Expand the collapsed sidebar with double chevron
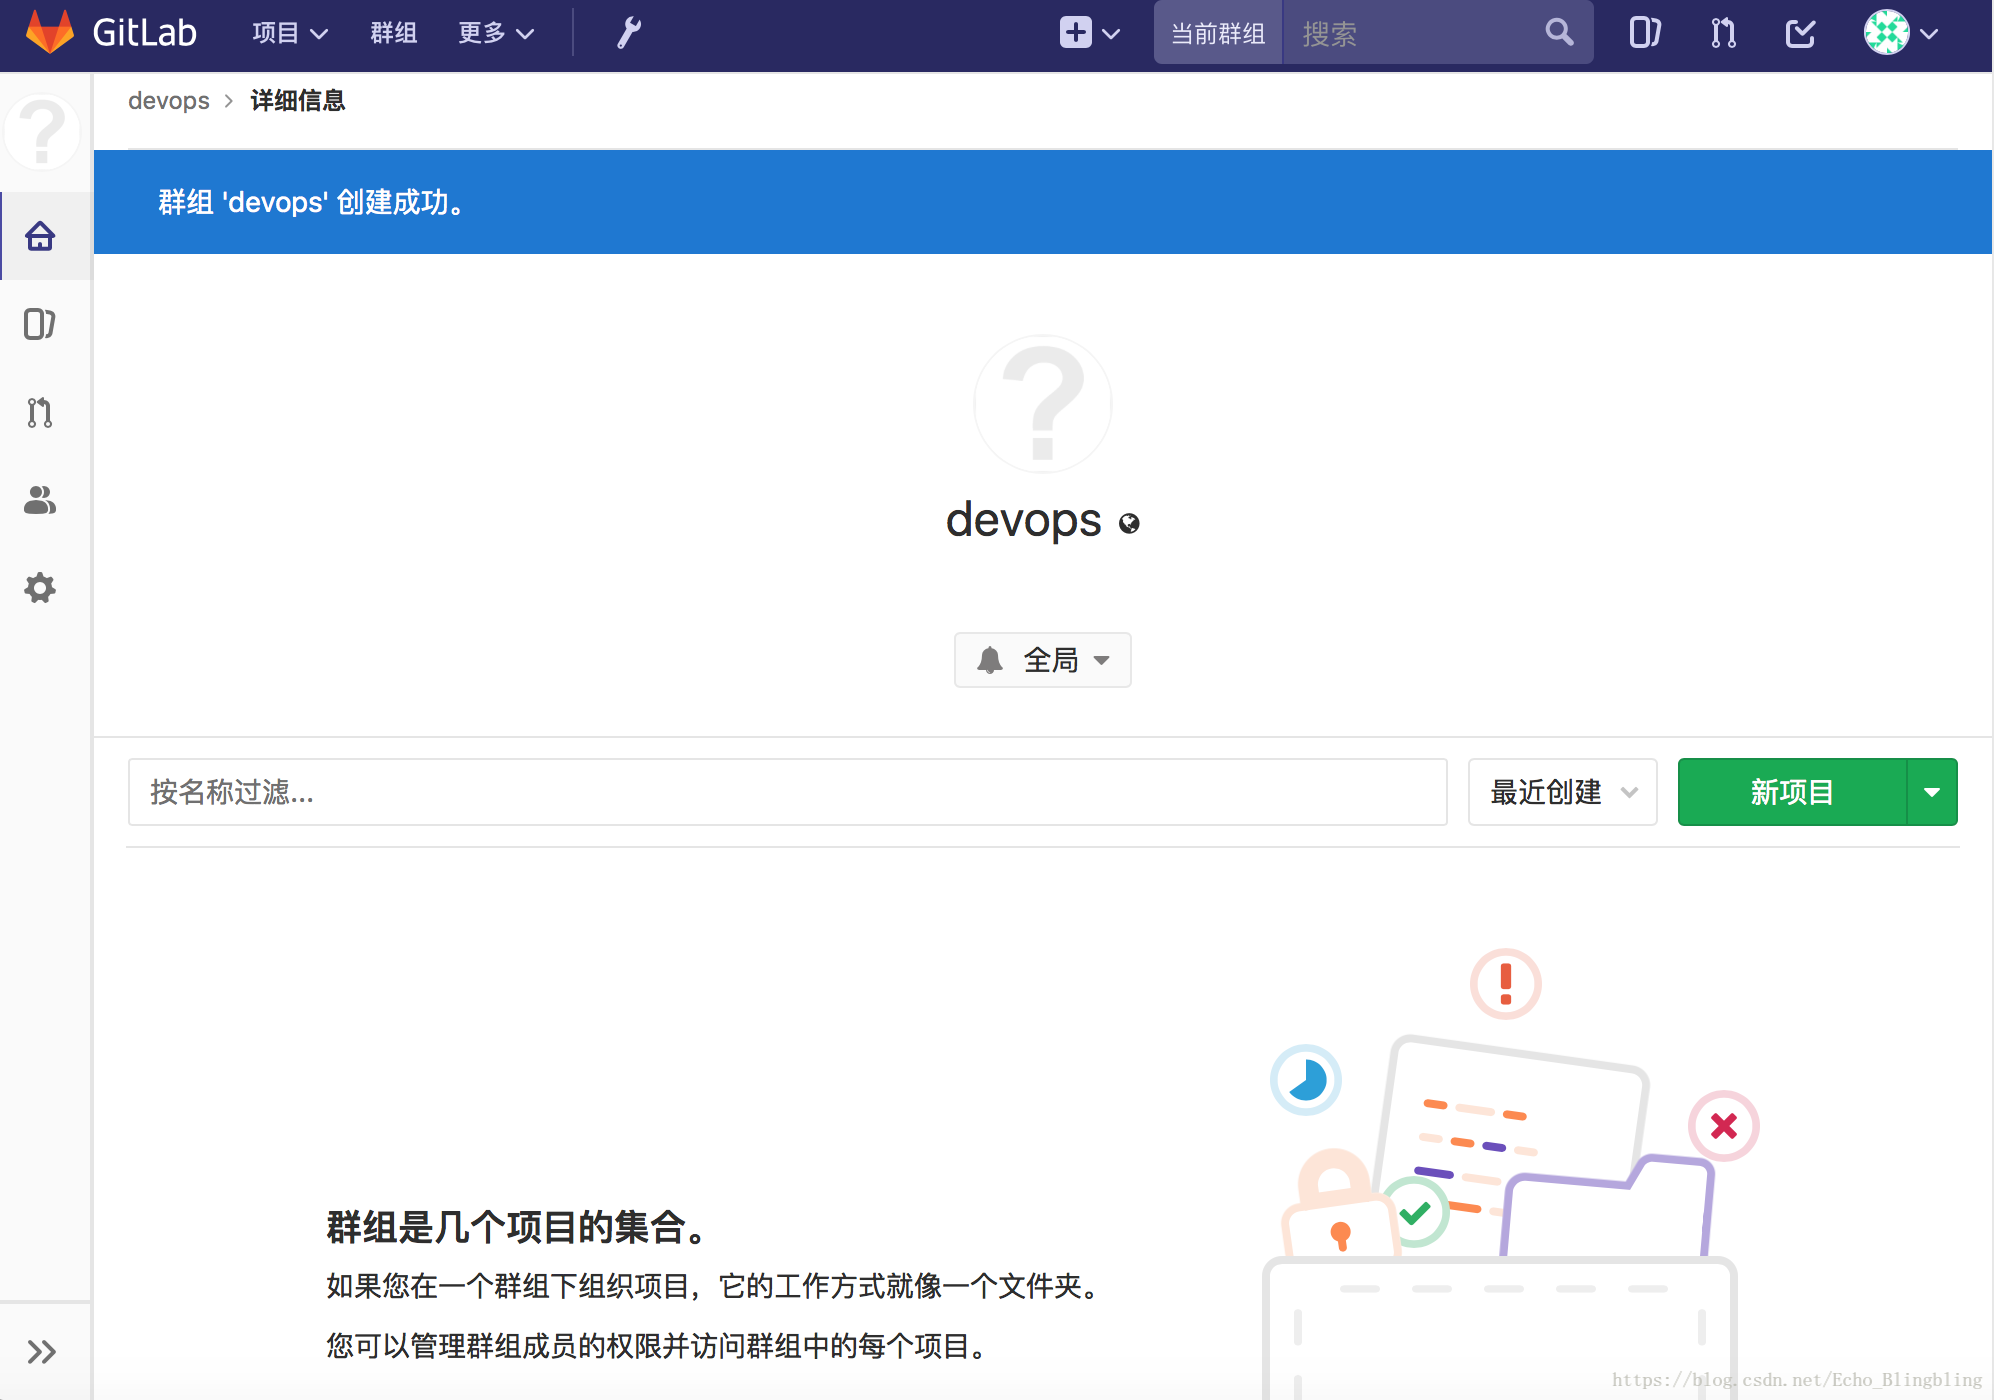 pyautogui.click(x=41, y=1352)
